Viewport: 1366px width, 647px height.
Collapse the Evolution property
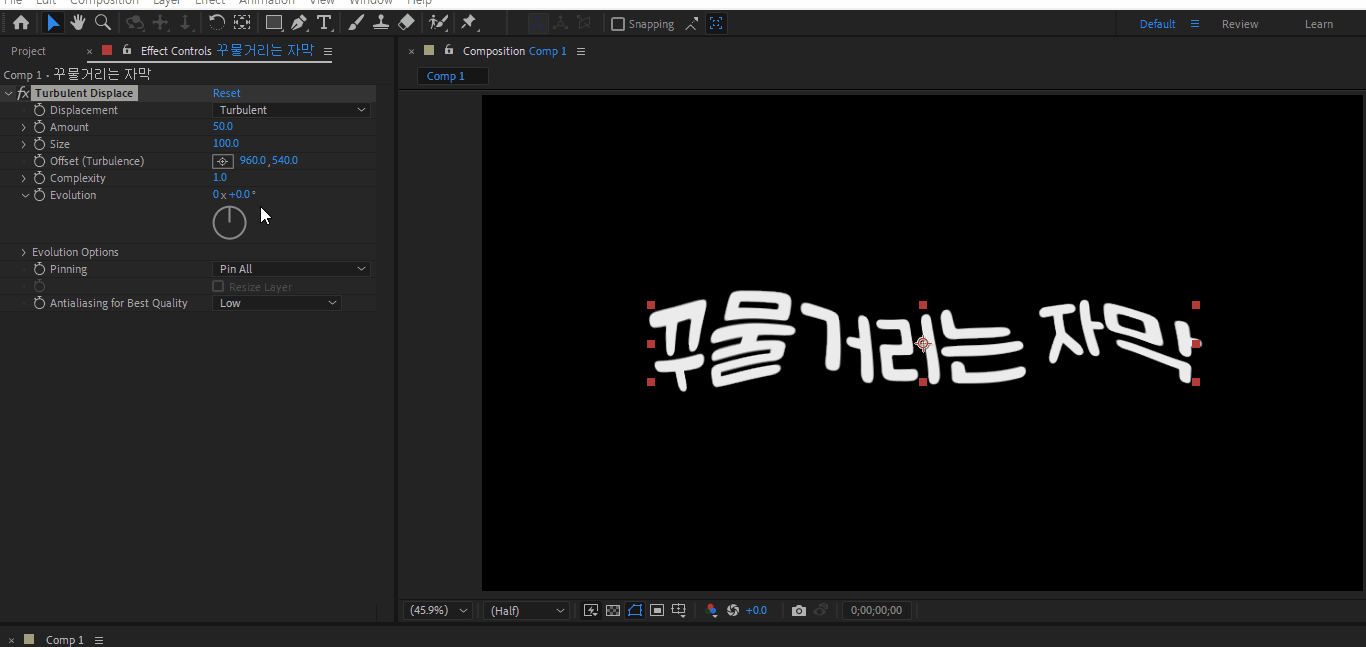[24, 195]
